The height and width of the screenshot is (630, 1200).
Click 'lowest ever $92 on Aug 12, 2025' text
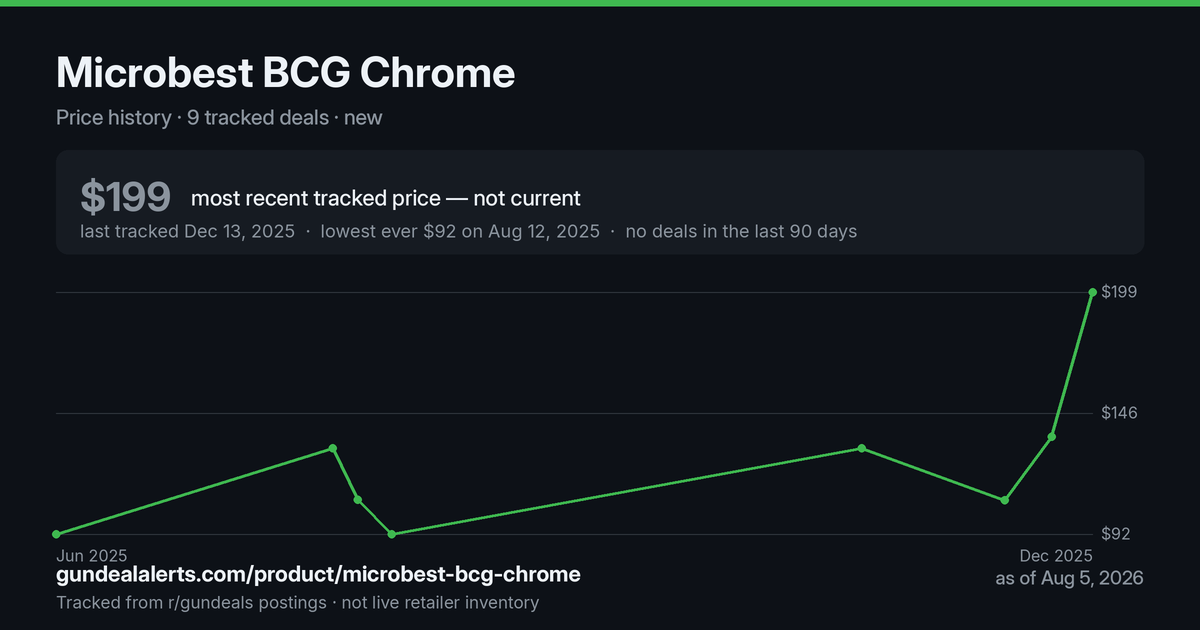(460, 231)
